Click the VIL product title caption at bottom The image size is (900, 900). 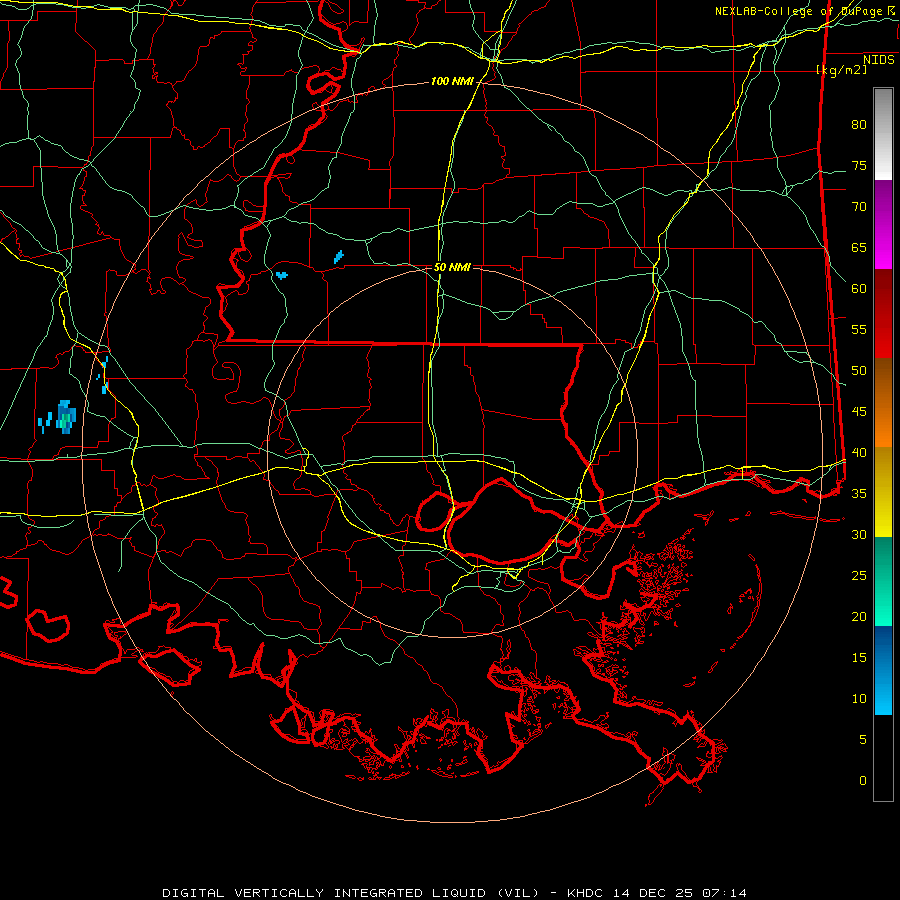[x=455, y=893]
